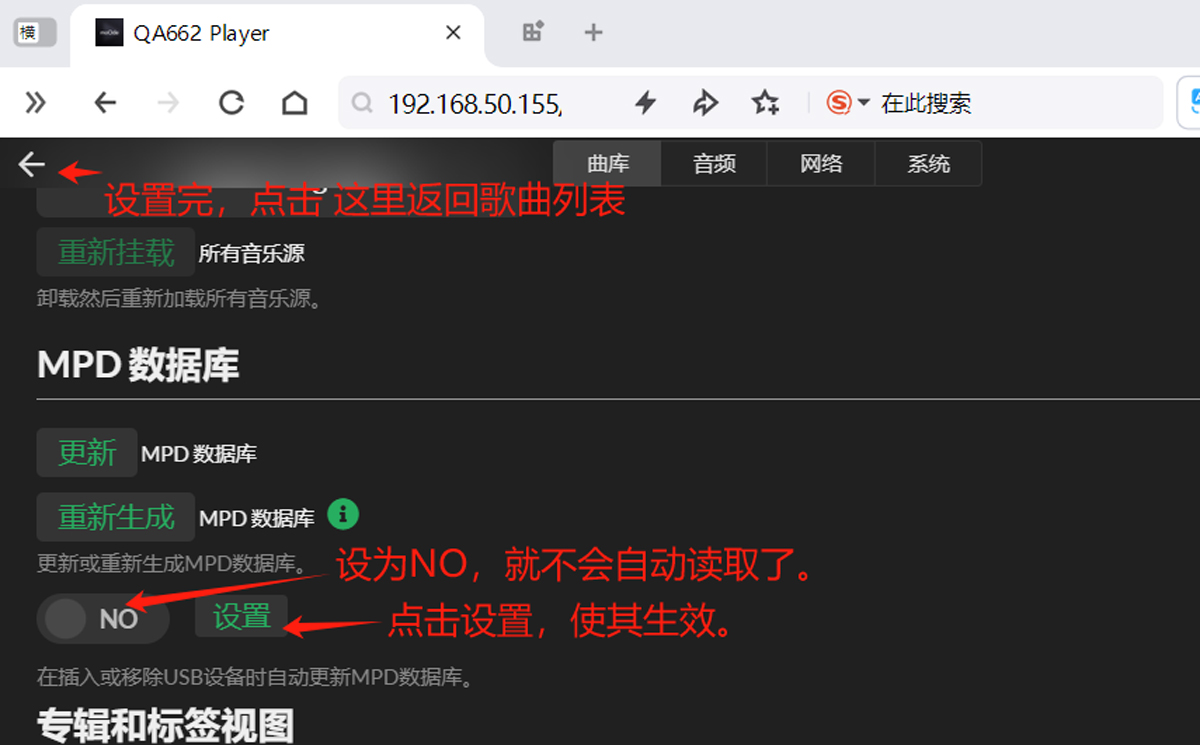Open a new tab with the plus icon

[593, 32]
